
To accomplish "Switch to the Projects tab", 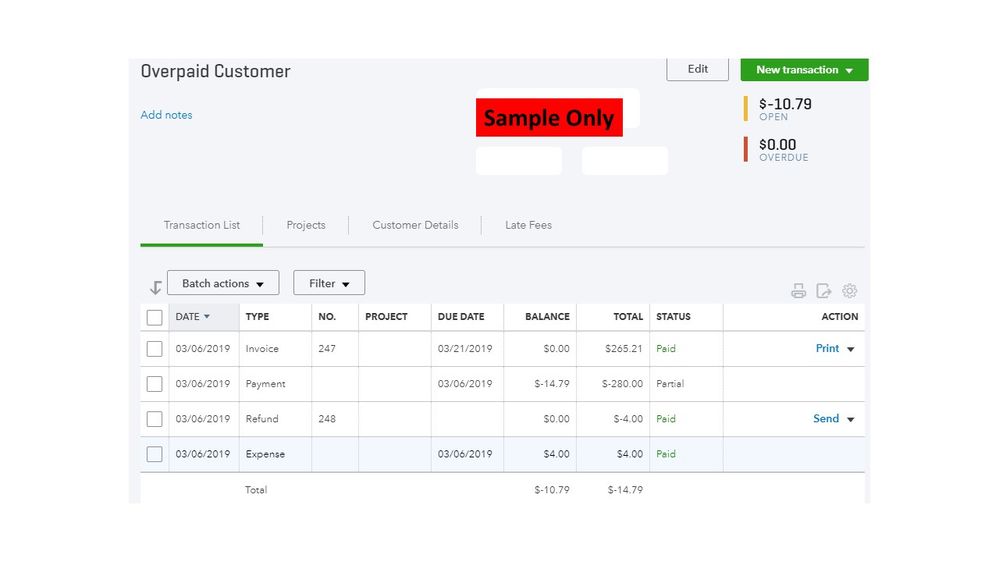I will [306, 225].
